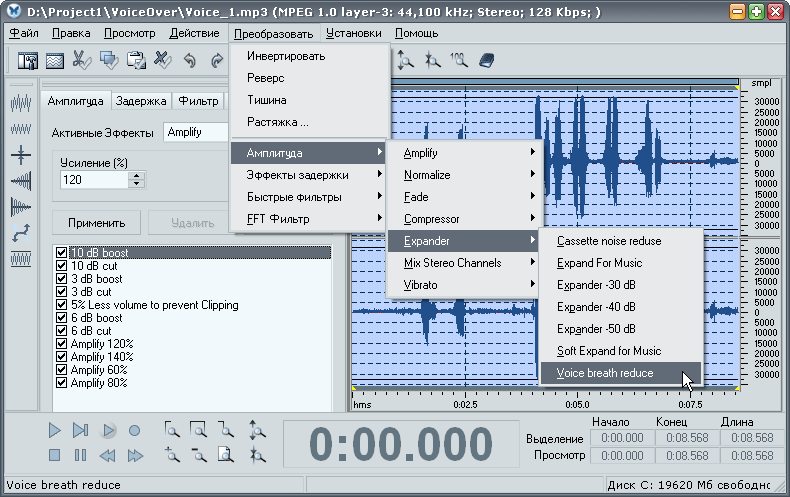
Task: Click the Redo arrow icon
Action: pos(217,60)
